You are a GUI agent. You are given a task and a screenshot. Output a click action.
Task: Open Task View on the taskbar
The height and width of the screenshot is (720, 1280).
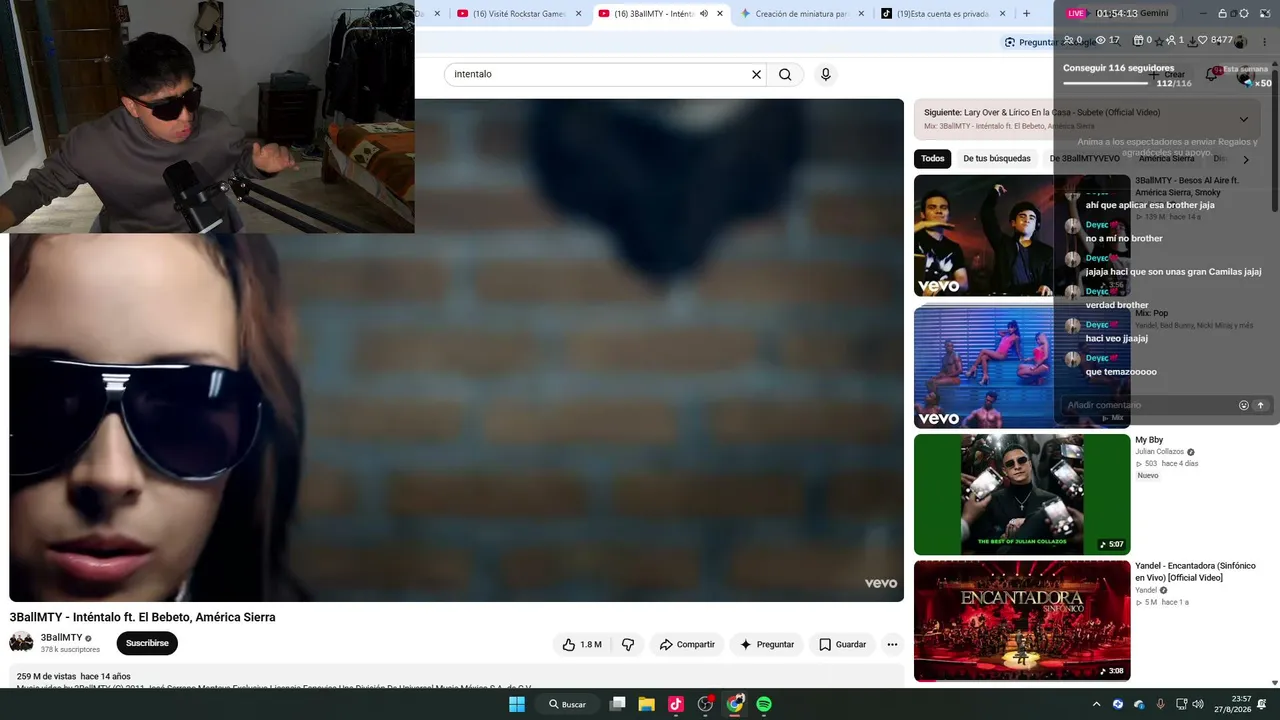[x=617, y=704]
